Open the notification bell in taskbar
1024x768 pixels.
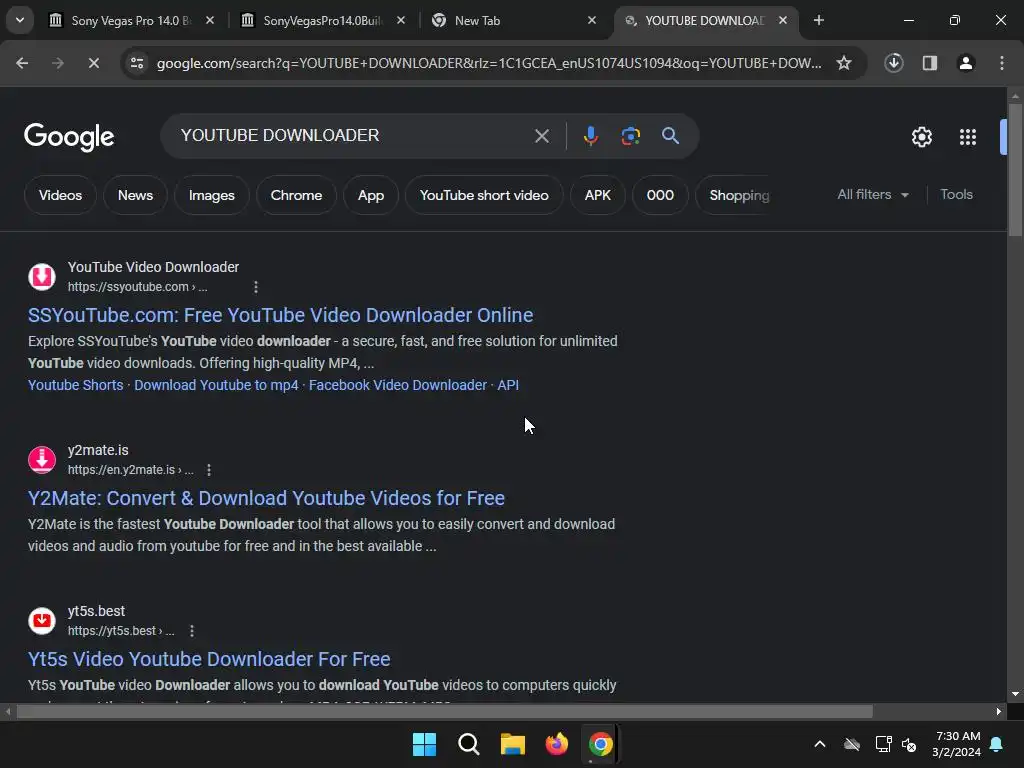click(x=997, y=744)
